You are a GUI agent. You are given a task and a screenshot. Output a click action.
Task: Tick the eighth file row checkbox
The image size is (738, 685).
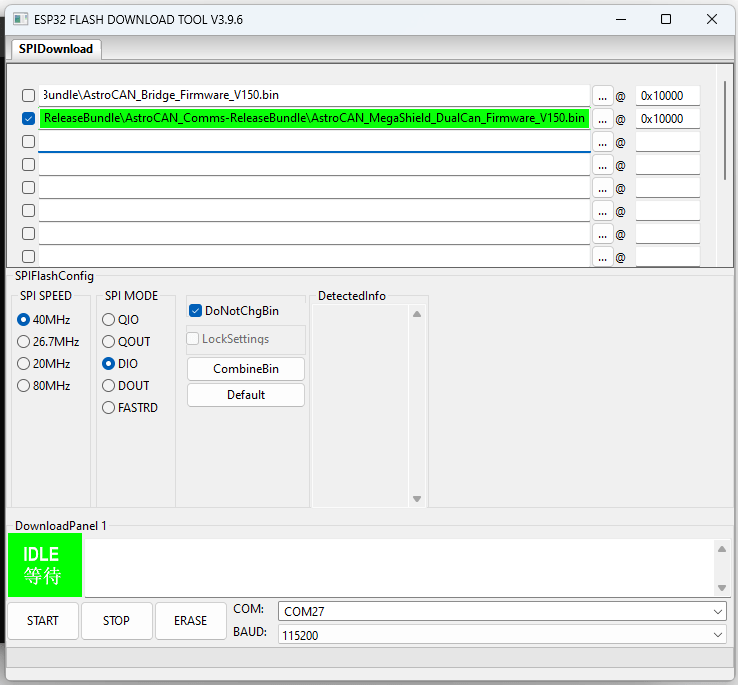coord(28,257)
